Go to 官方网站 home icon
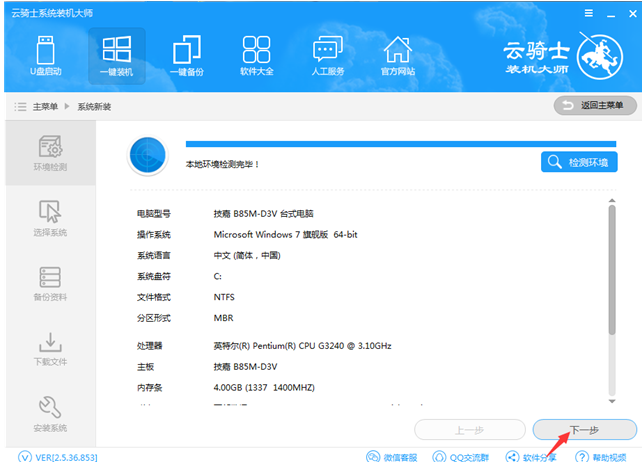642x462 pixels. (x=398, y=56)
